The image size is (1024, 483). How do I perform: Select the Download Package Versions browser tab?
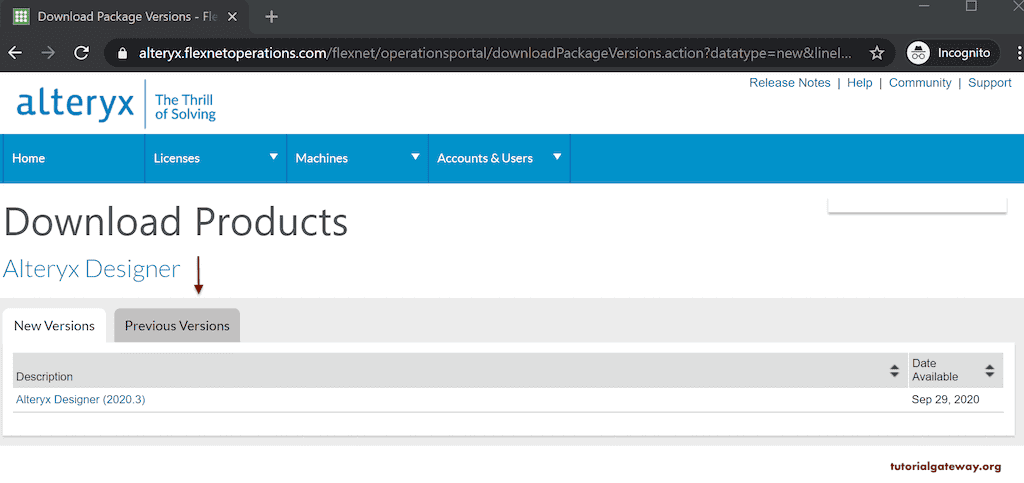click(x=126, y=16)
